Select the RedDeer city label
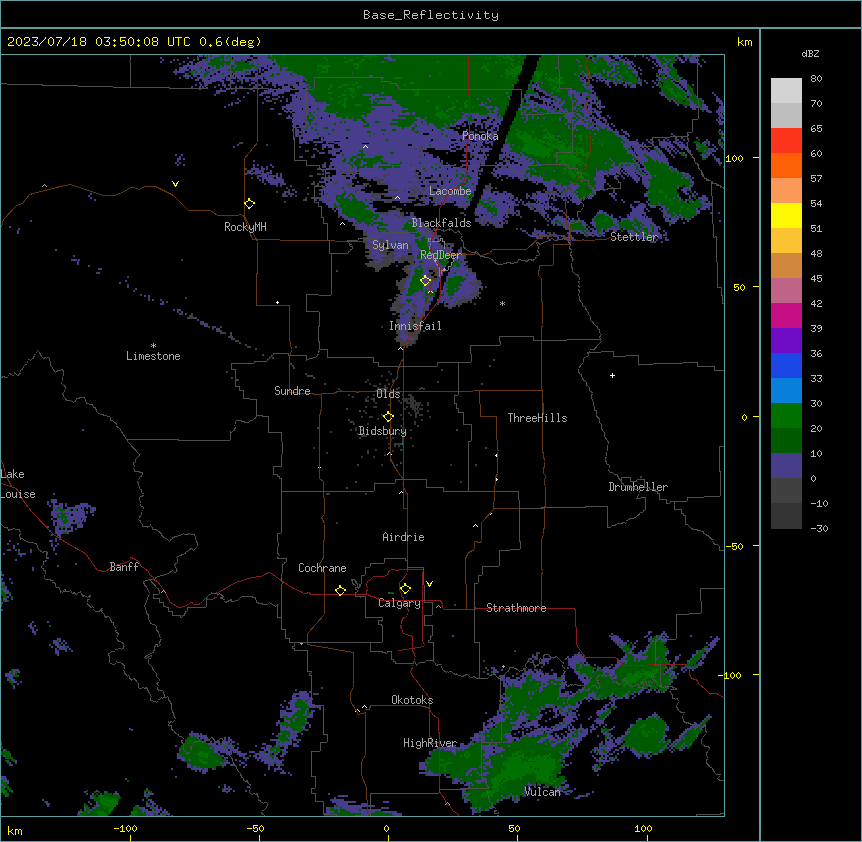This screenshot has width=862, height=842. 440,255
